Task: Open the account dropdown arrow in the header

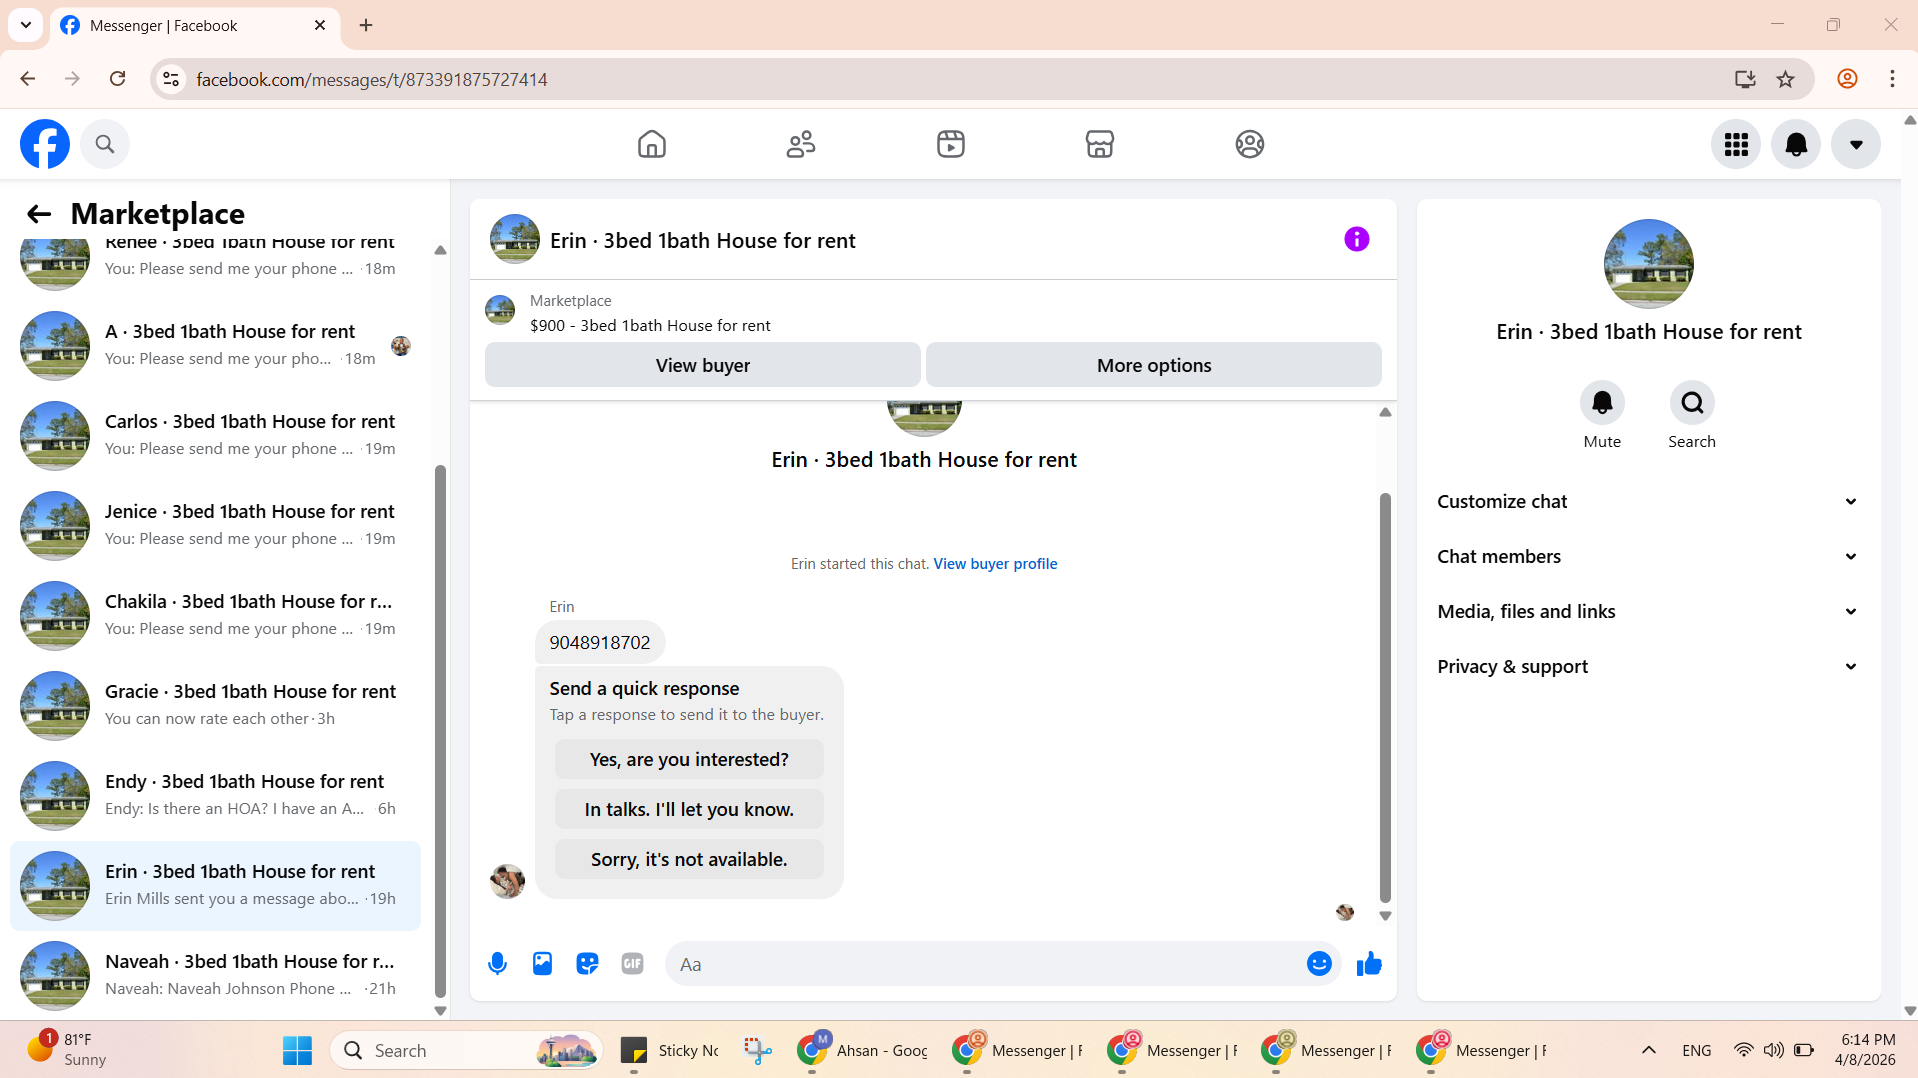Action: 1856,144
